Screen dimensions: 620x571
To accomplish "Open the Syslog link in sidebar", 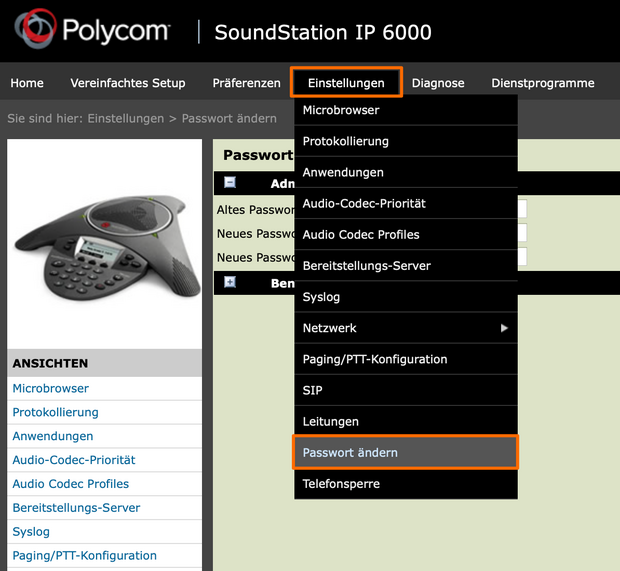I will point(31,532).
